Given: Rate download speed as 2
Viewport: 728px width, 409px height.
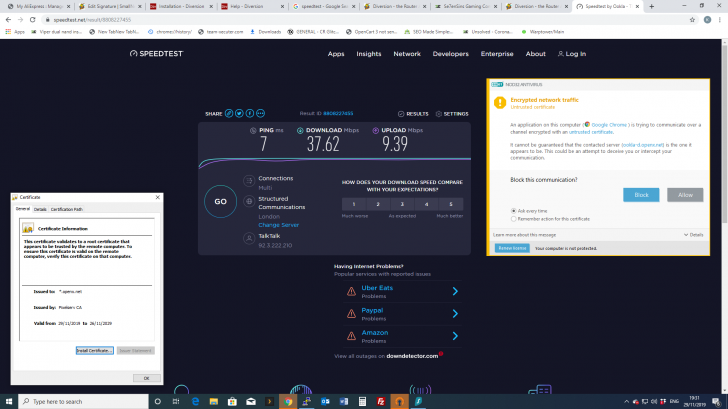Looking at the screenshot, I should 378,204.
